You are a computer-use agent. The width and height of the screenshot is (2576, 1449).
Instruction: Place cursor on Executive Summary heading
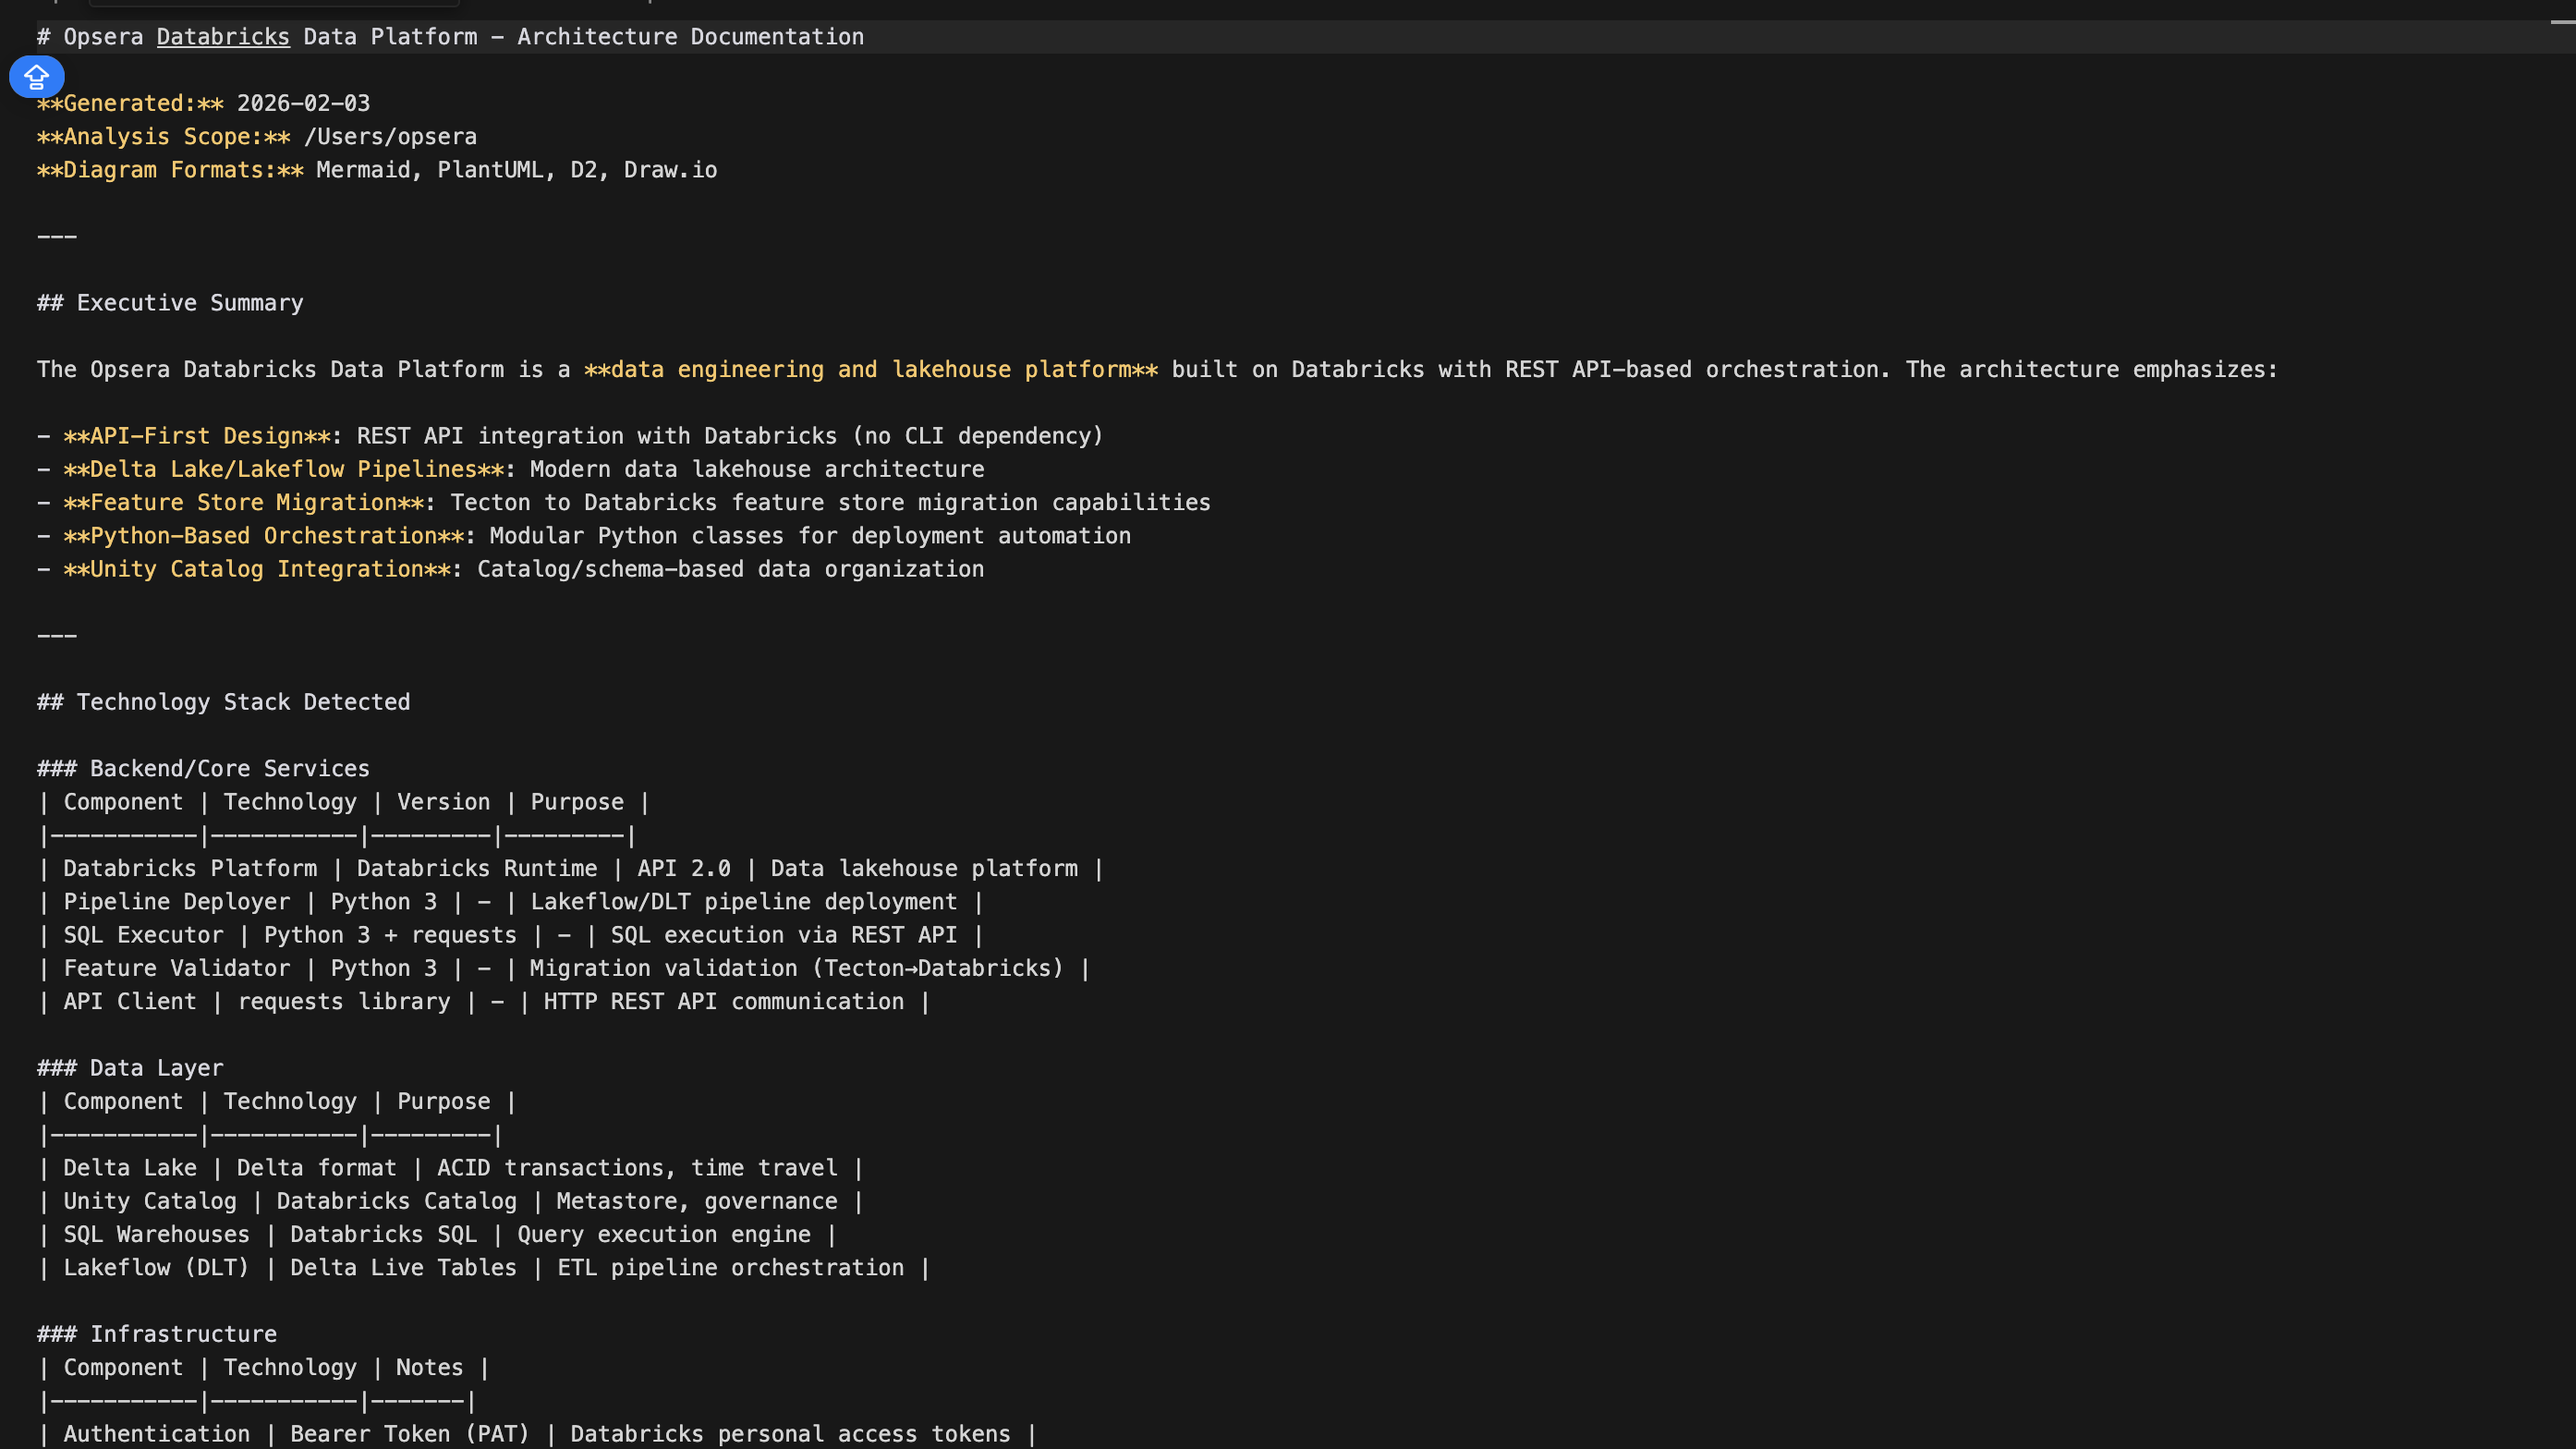pos(189,303)
